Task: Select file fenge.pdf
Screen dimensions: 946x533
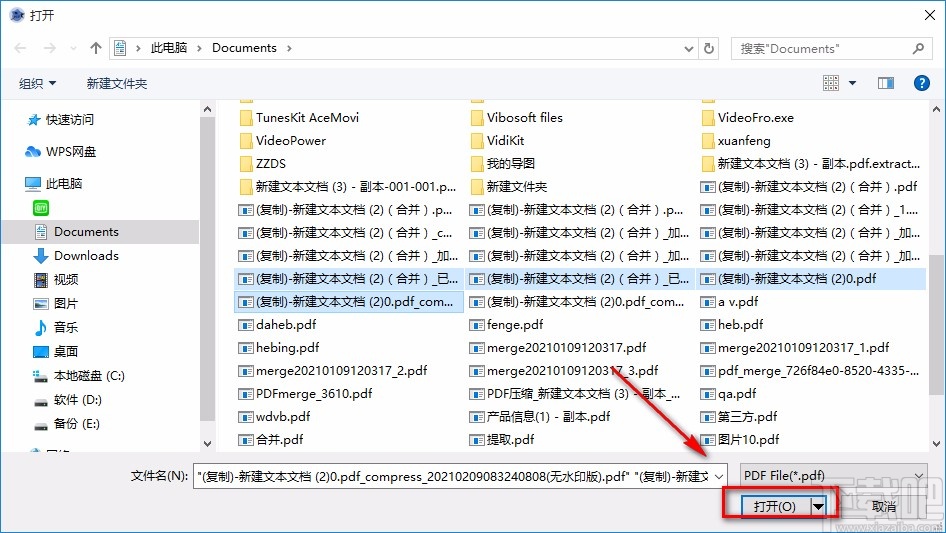Action: click(x=506, y=325)
